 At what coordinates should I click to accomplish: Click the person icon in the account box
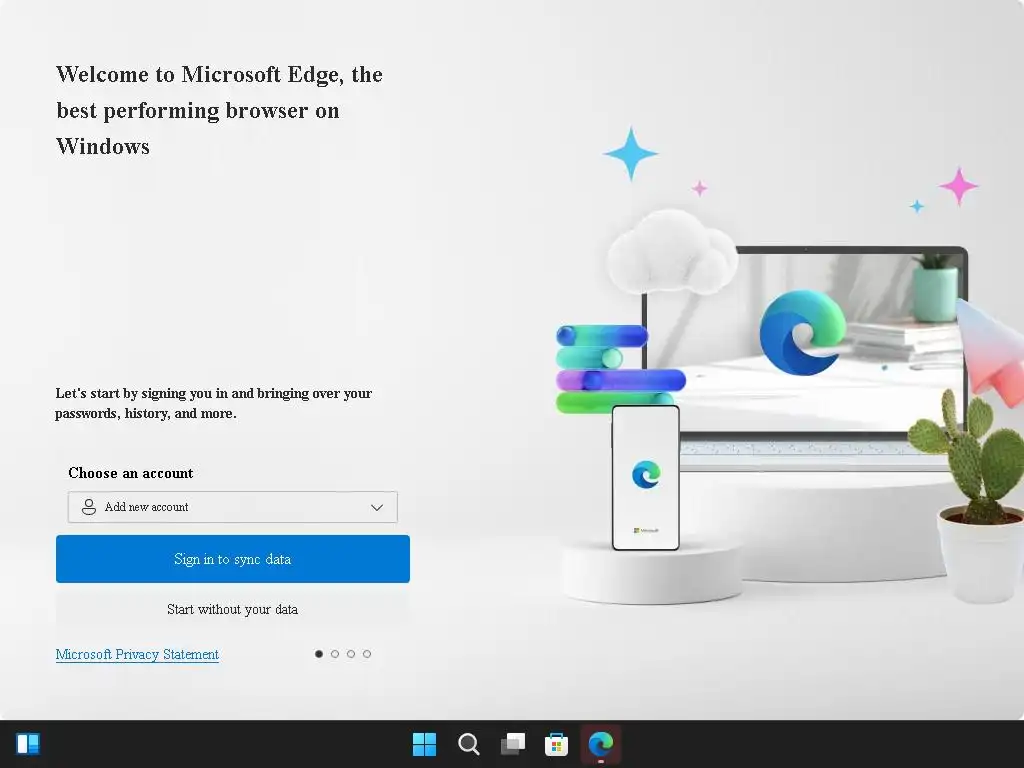89,507
